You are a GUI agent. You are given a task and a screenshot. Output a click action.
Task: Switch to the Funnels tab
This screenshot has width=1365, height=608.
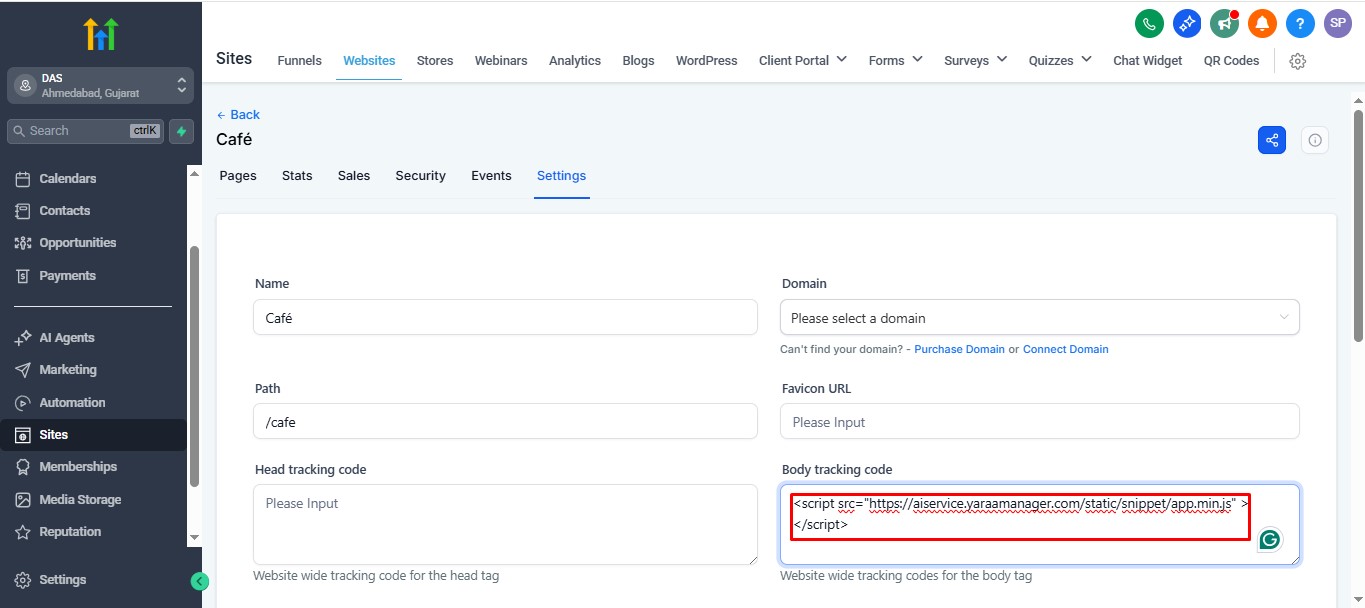(299, 61)
